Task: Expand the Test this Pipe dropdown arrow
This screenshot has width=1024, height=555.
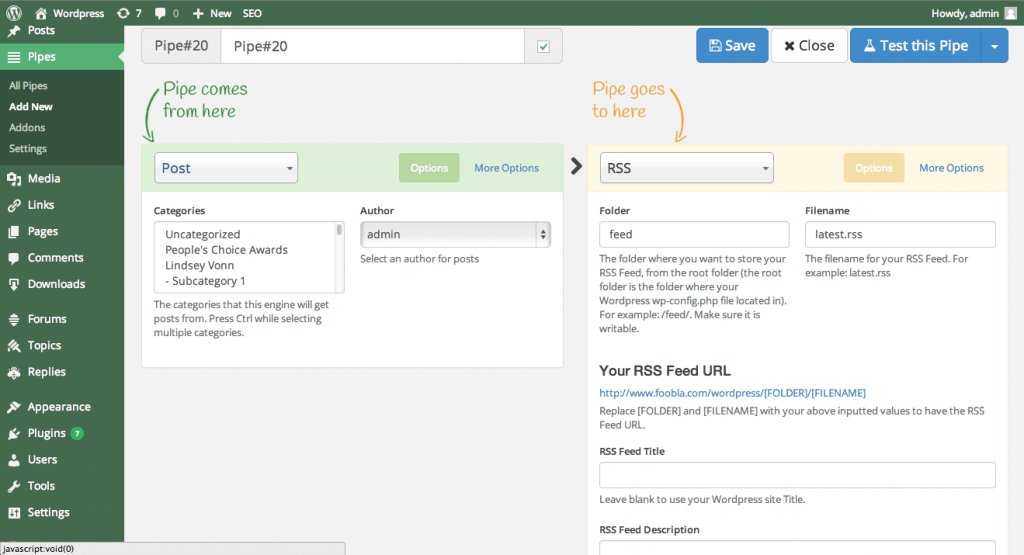Action: coord(994,46)
